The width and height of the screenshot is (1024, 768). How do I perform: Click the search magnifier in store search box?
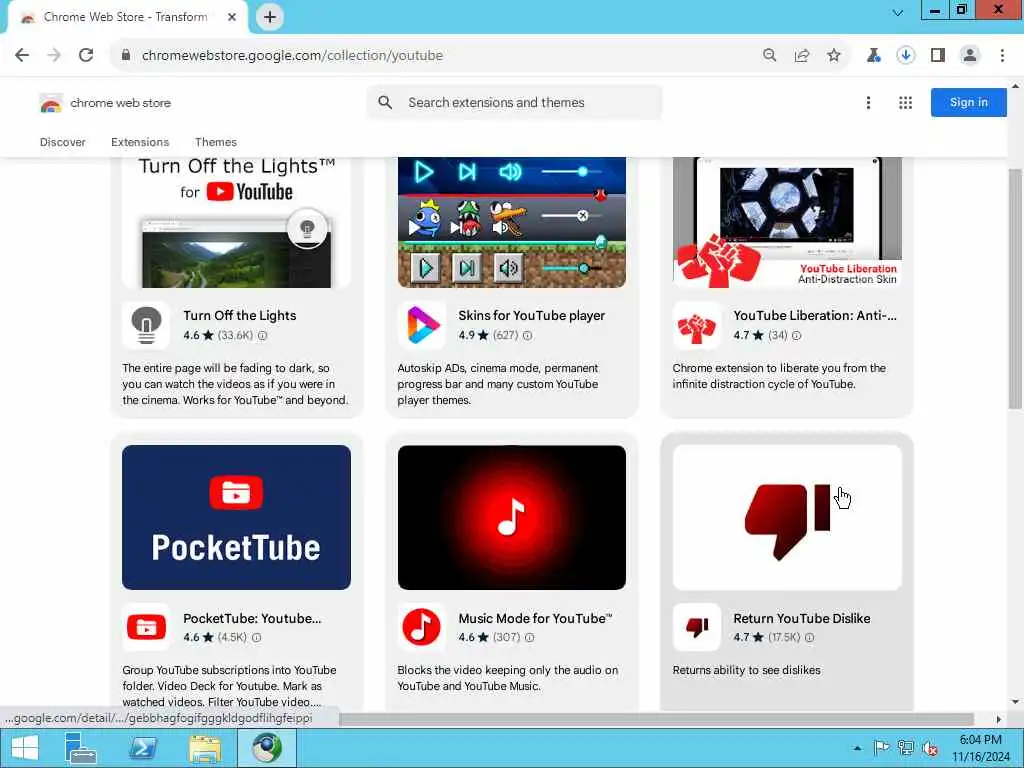[x=385, y=103]
